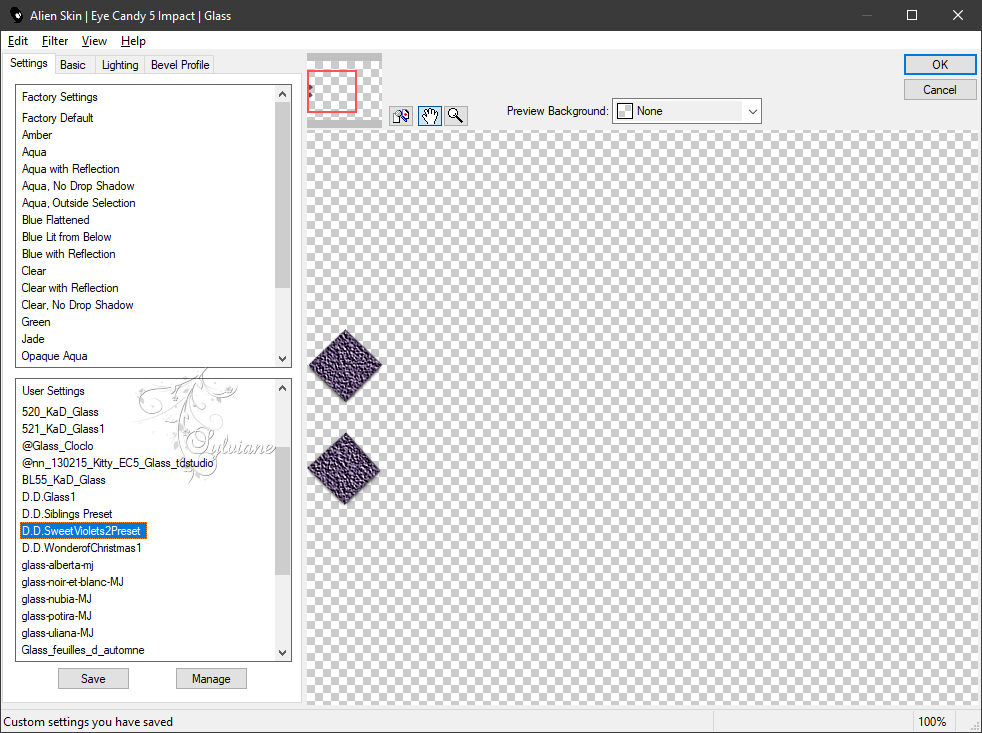Open the Help menu

133,41
